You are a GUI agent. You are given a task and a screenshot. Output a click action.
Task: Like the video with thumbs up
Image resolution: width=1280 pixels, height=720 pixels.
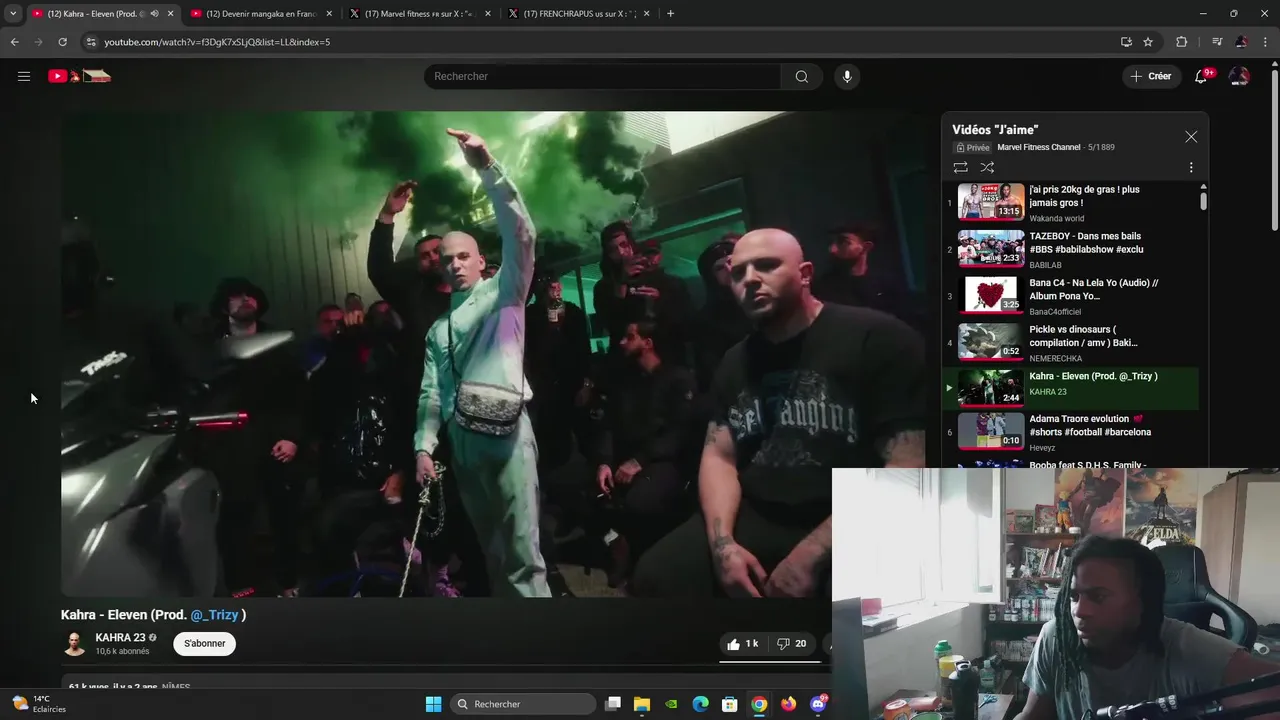[742, 644]
